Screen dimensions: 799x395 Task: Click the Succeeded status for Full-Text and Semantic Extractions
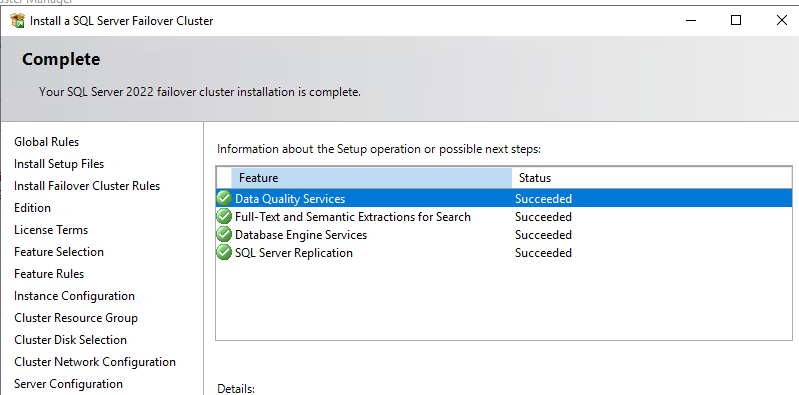[x=543, y=217]
